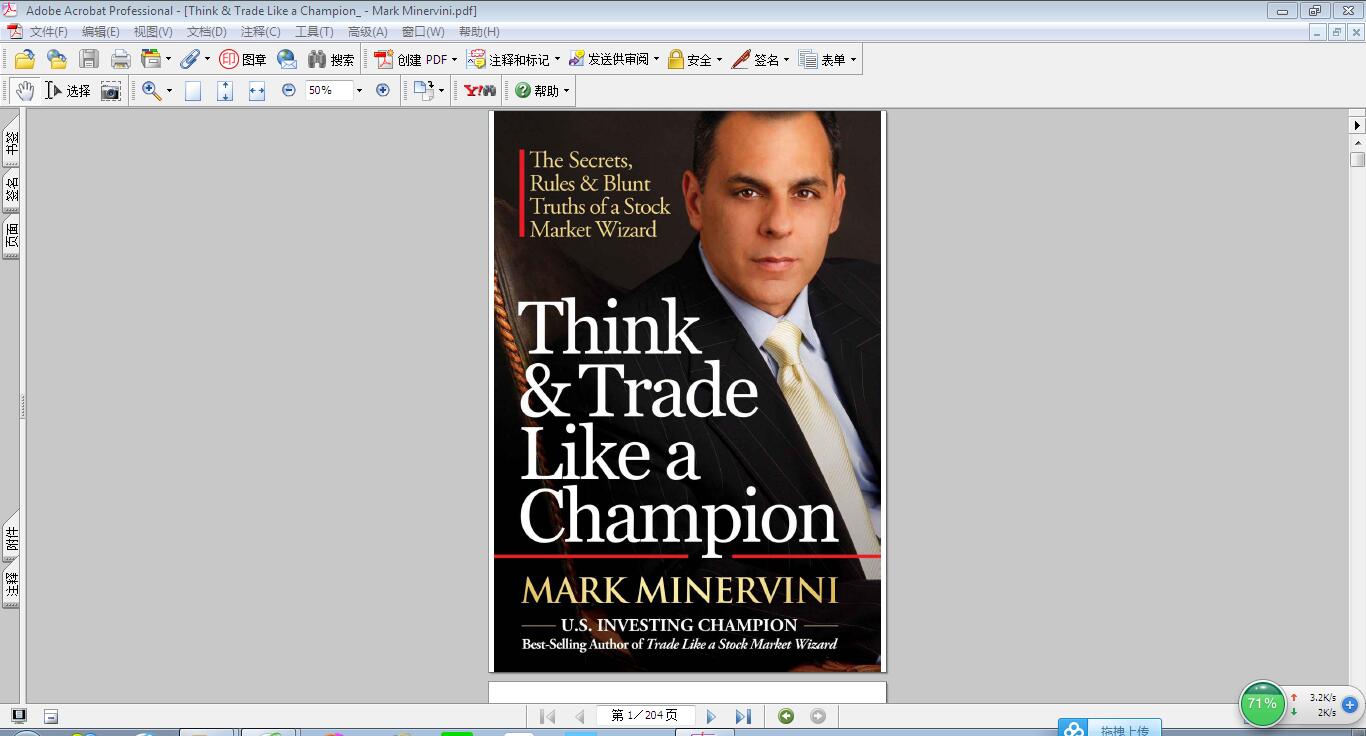Click the page layout icon in the status bar
This screenshot has width=1366, height=736.
coord(51,716)
